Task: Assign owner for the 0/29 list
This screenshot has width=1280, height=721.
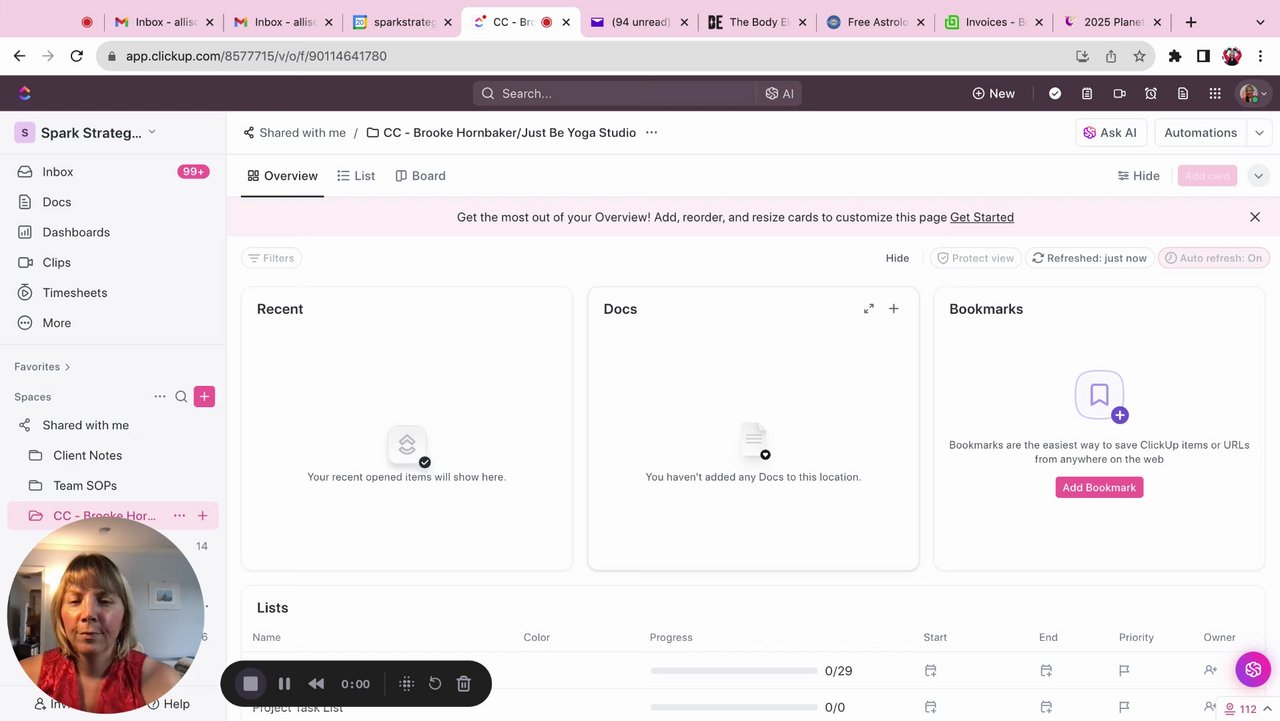Action: 1211,671
